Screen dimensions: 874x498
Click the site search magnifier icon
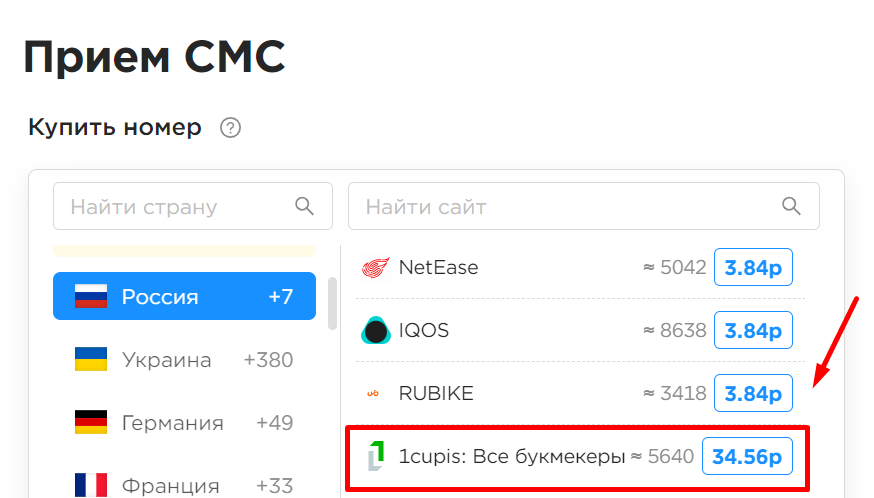[791, 206]
